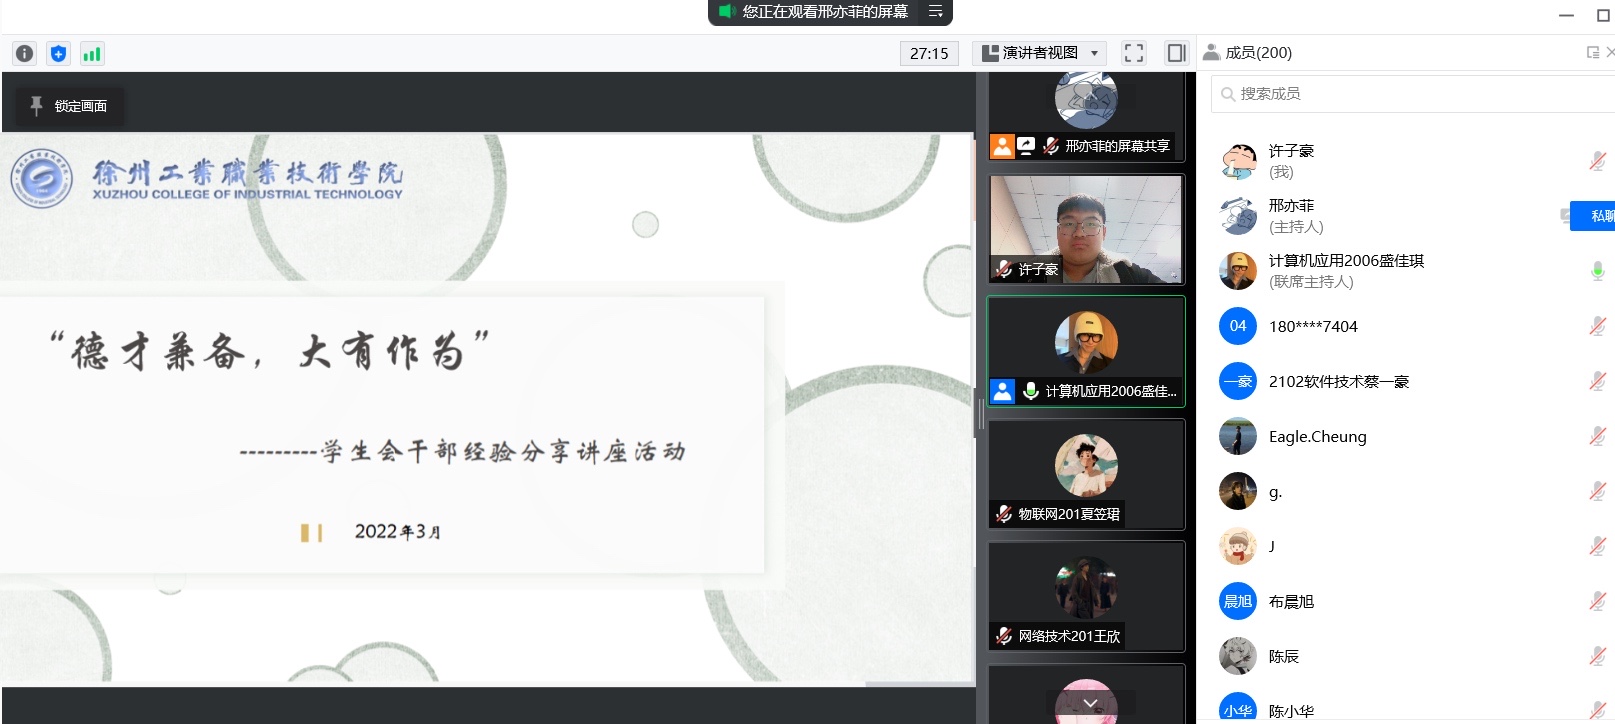Click g.'s dark avatar photo
Viewport: 1615px width, 724px height.
coord(1238,491)
